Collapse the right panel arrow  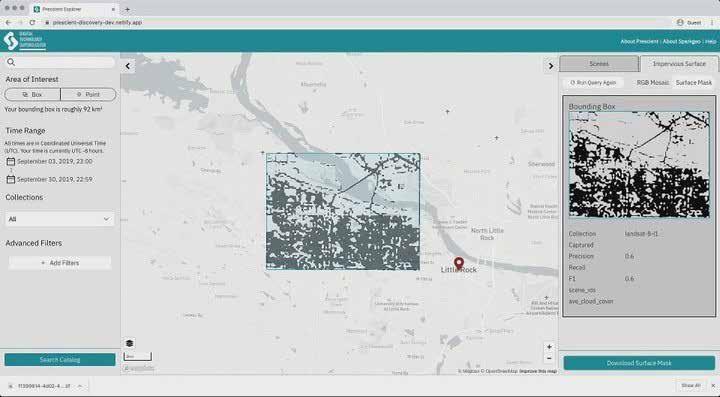point(551,66)
